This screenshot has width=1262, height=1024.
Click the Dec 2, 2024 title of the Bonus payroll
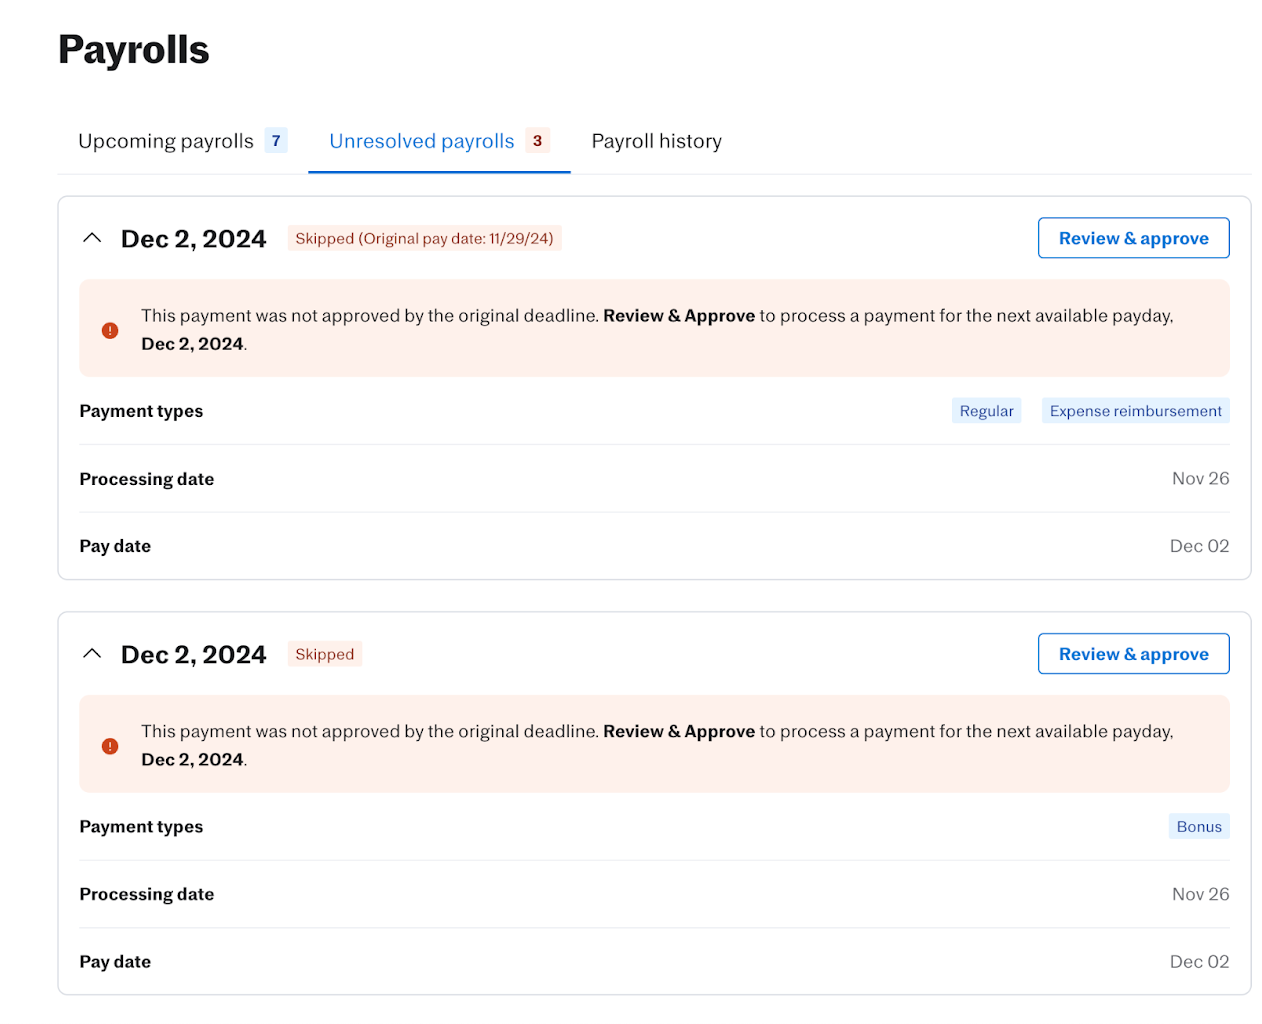[x=193, y=654]
